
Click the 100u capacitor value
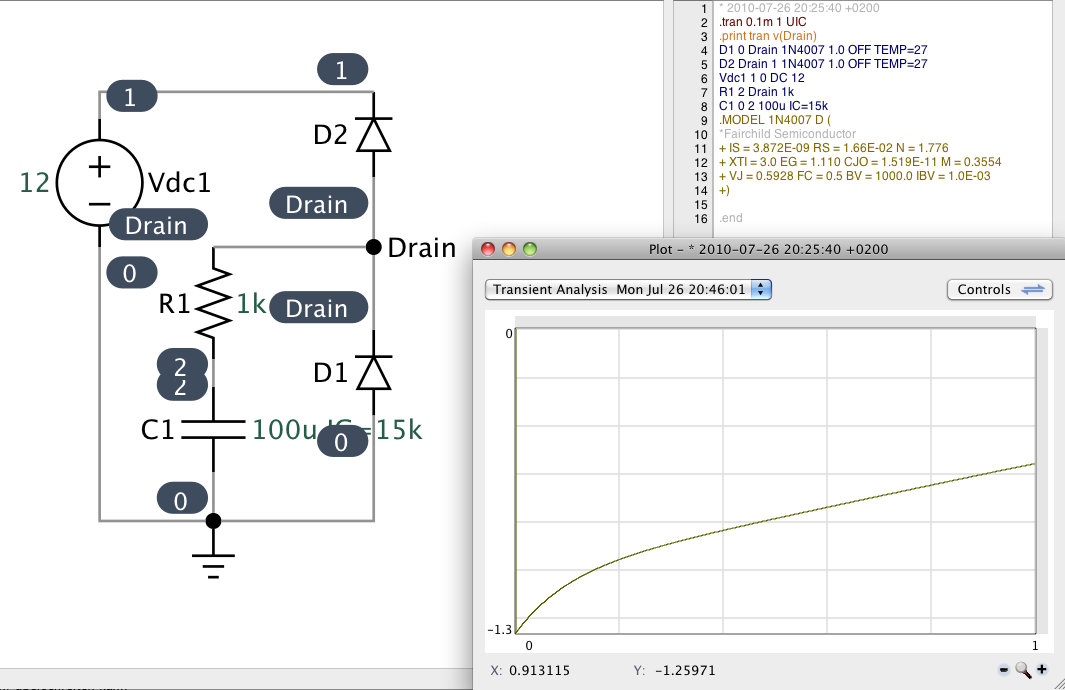point(285,429)
